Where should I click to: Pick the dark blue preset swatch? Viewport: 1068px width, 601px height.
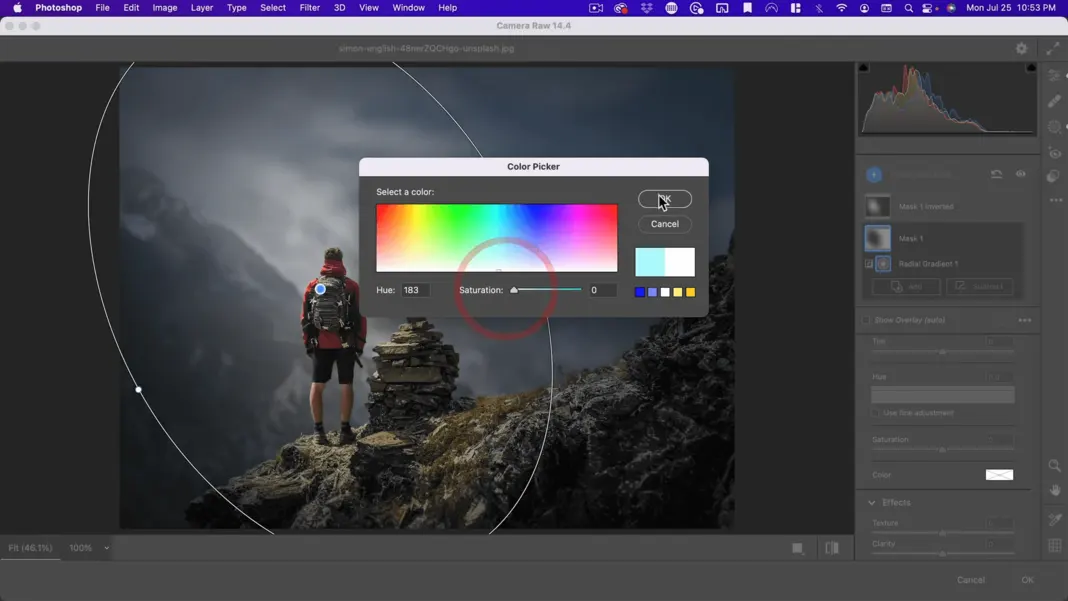(x=640, y=292)
